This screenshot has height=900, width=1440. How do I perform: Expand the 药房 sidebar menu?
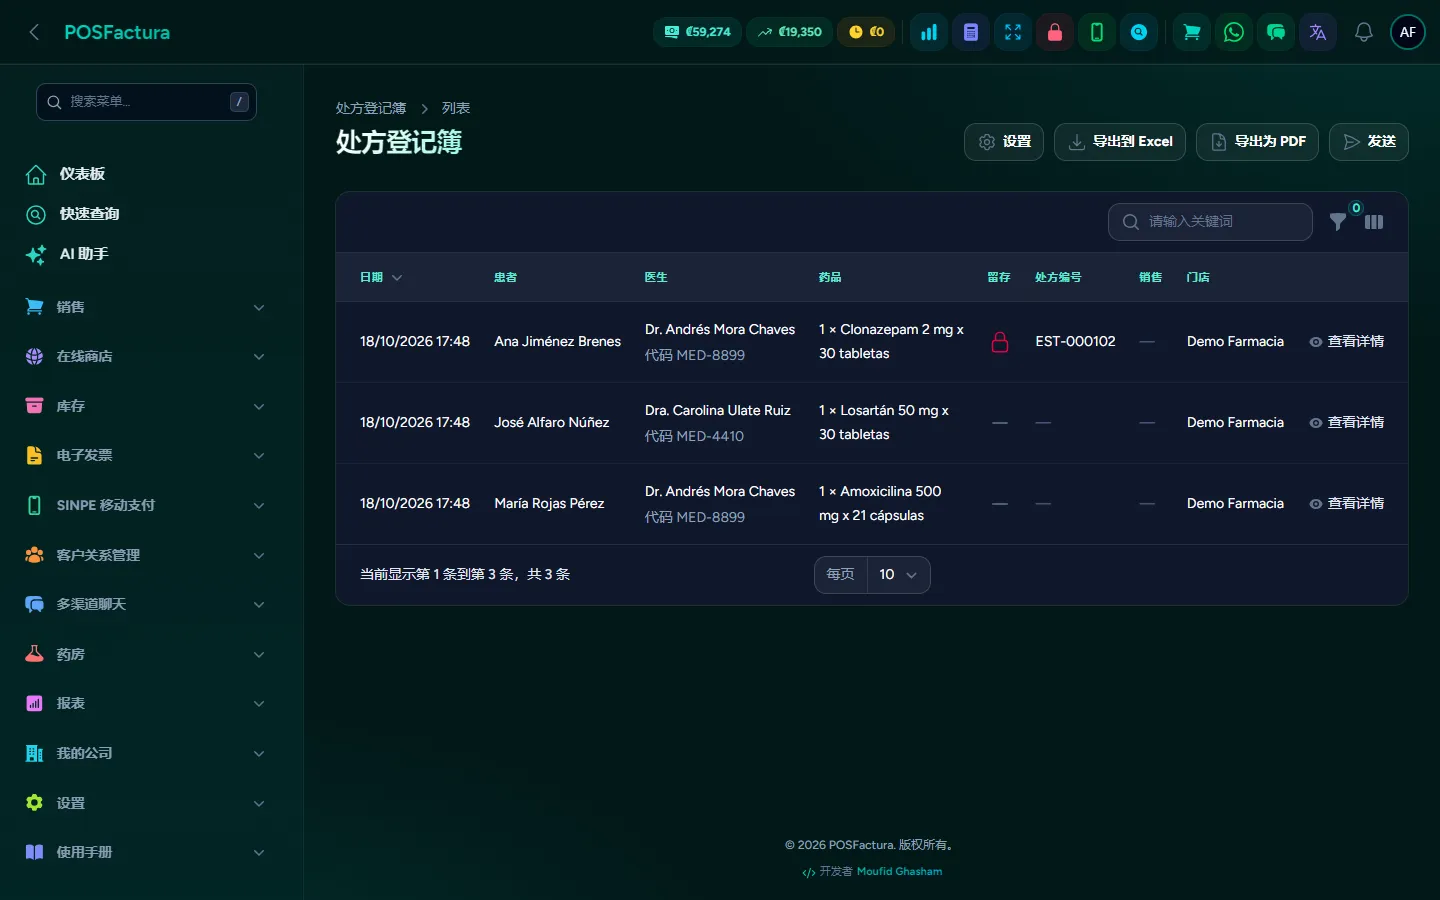coord(145,654)
